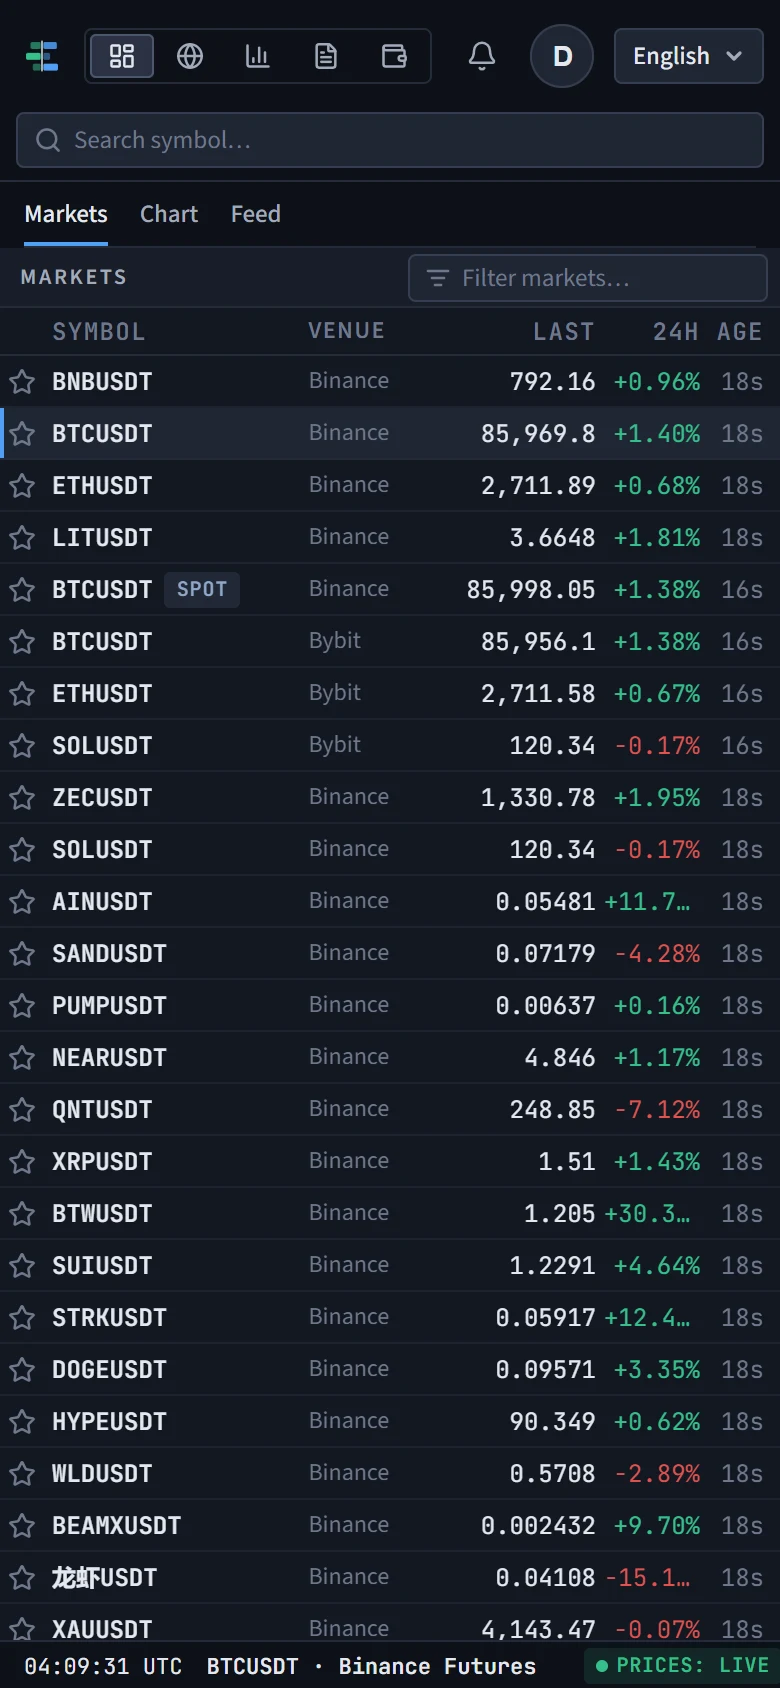Viewport: 780px width, 1688px height.
Task: Open the wallet icon
Action: coord(394,56)
